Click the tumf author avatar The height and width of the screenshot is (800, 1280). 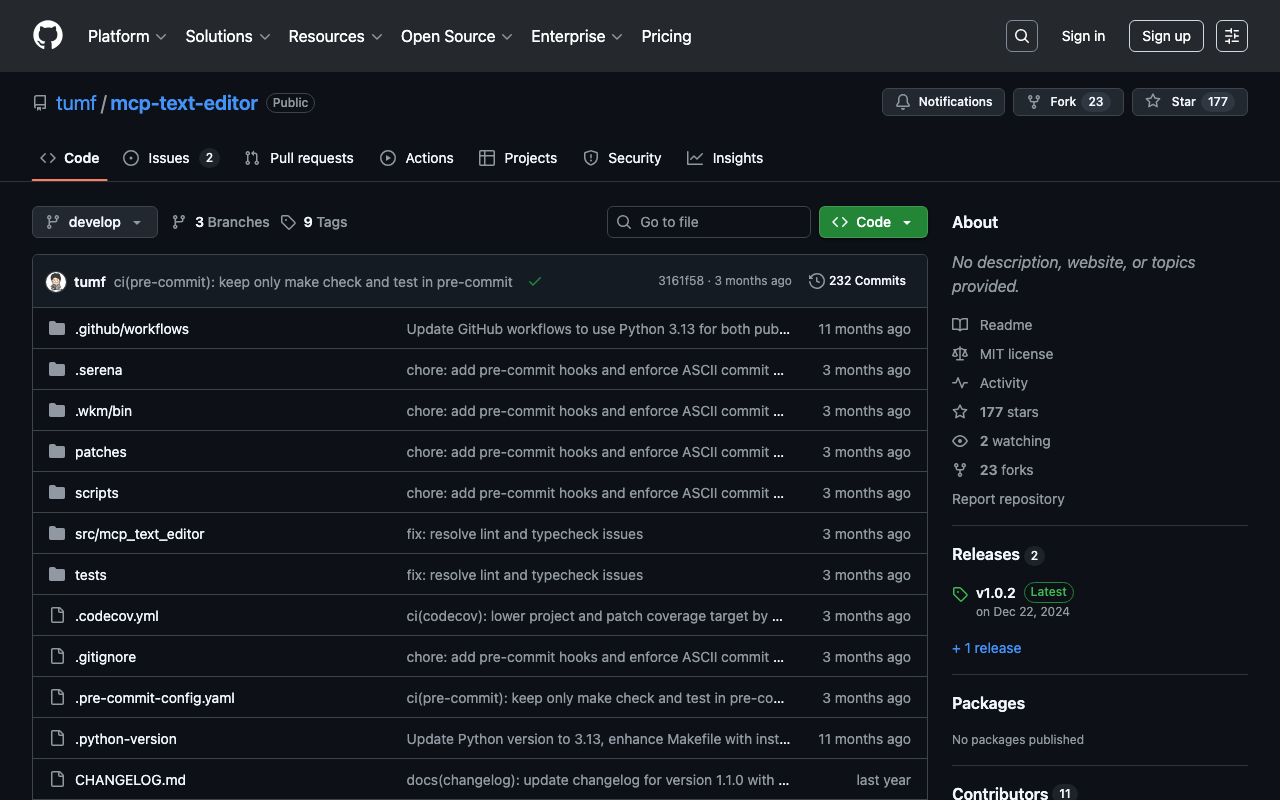click(56, 282)
